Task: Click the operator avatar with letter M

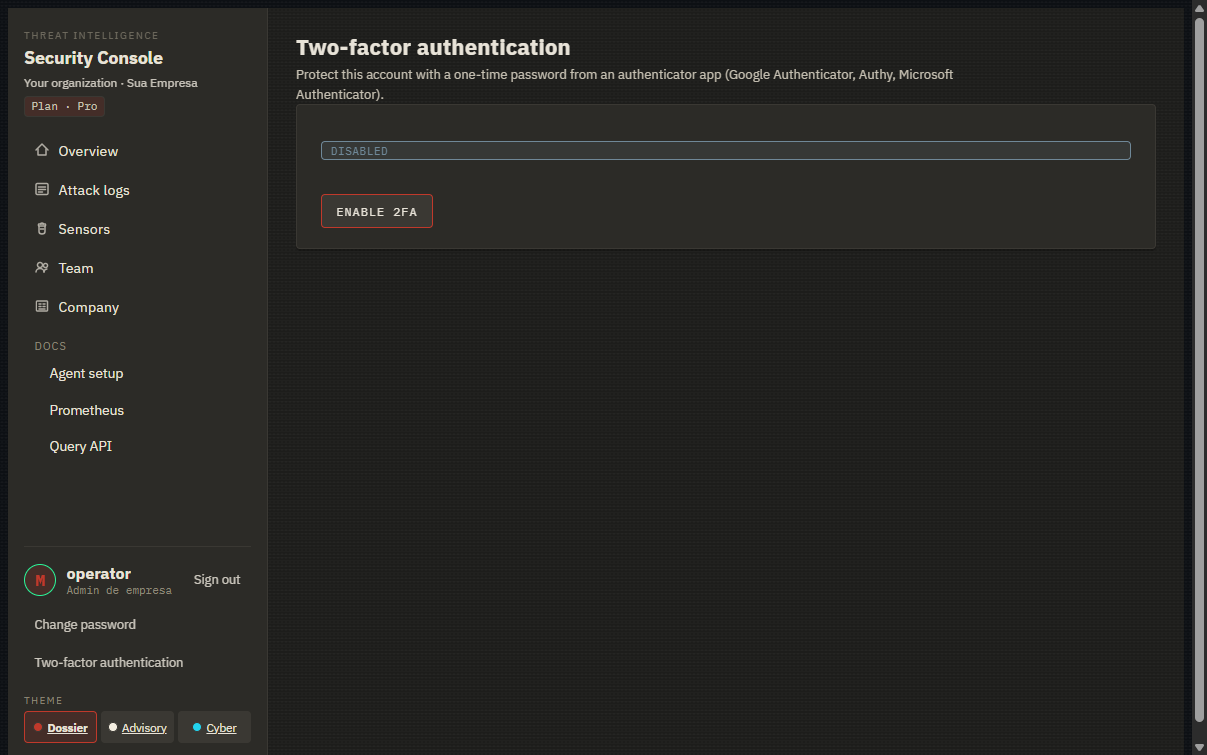Action: pyautogui.click(x=40, y=580)
